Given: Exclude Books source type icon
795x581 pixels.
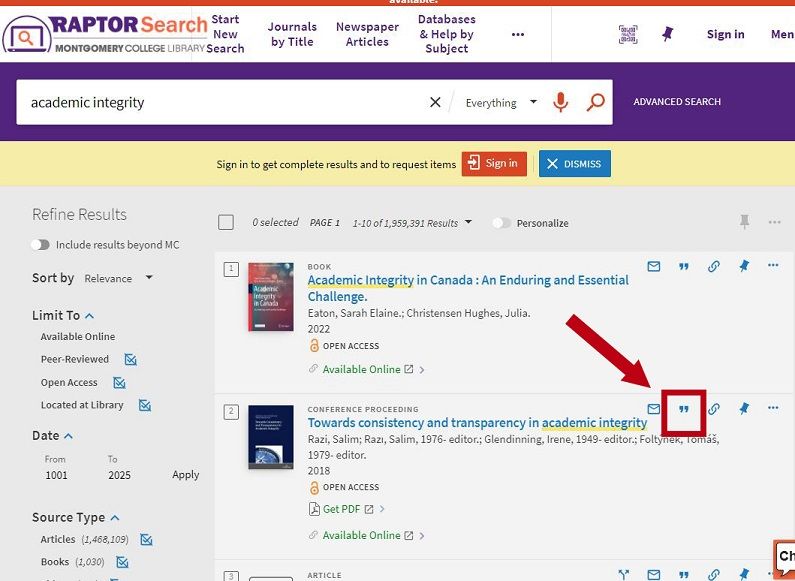Looking at the screenshot, I should pyautogui.click(x=122, y=562).
